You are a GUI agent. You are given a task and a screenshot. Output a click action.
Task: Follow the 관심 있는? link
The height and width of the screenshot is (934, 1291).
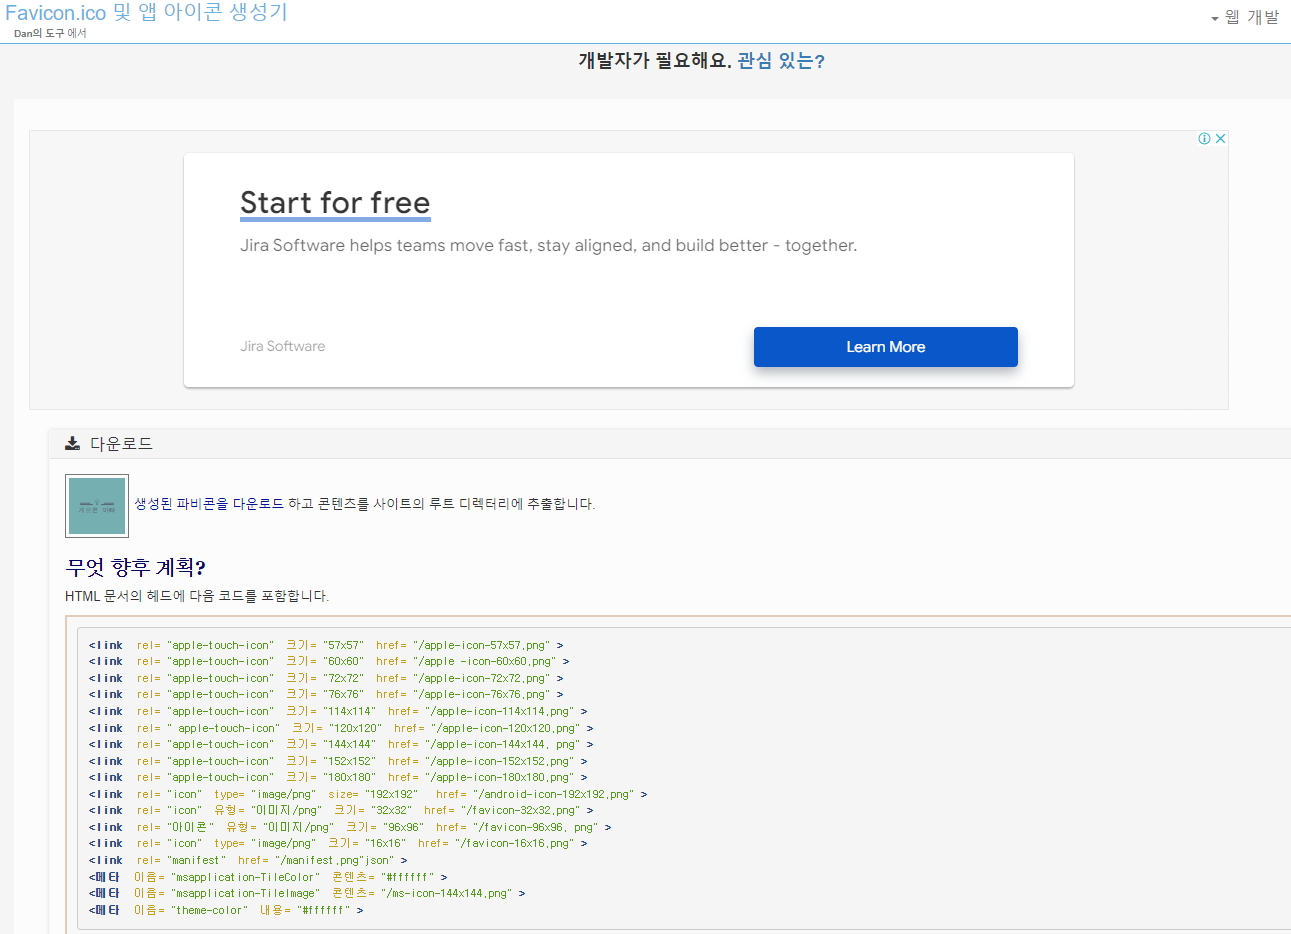click(781, 61)
